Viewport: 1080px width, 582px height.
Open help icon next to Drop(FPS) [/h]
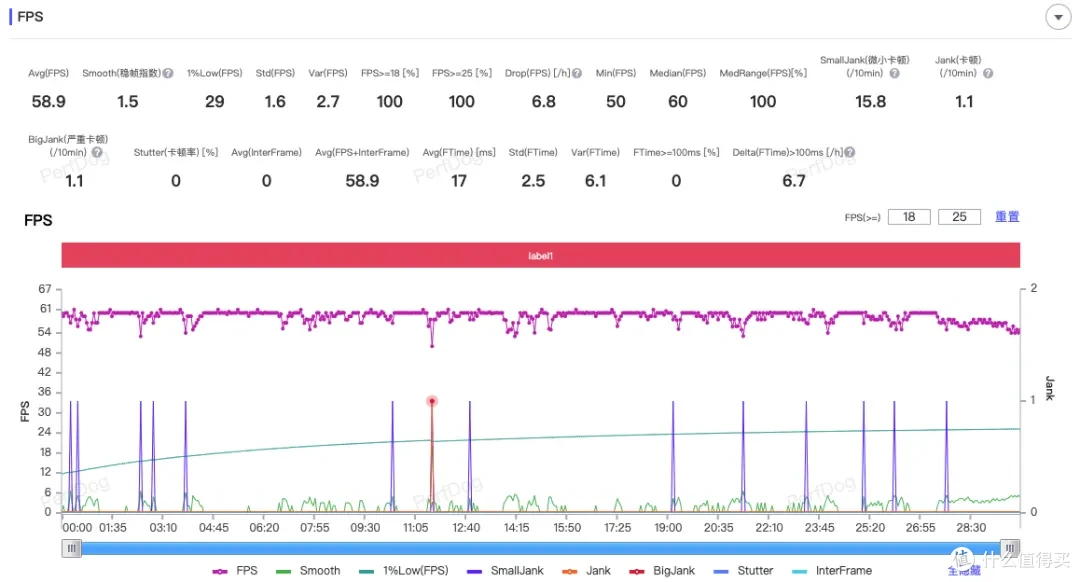(577, 73)
